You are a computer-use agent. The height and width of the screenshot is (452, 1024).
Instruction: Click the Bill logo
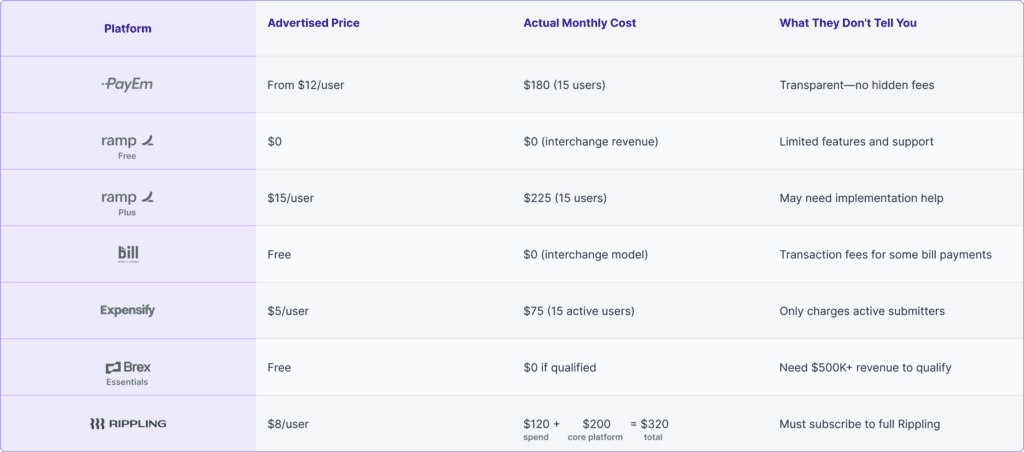coord(128,254)
